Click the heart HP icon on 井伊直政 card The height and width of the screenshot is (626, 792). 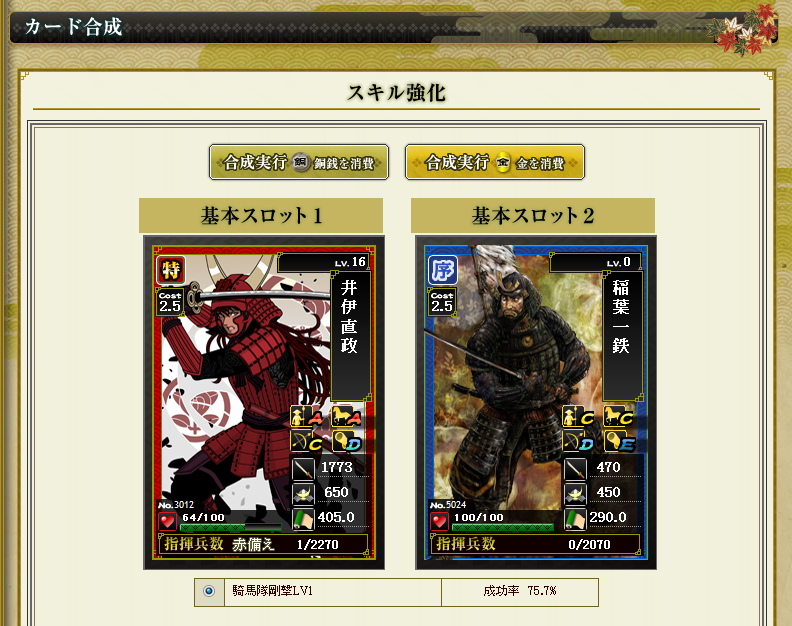pyautogui.click(x=167, y=521)
